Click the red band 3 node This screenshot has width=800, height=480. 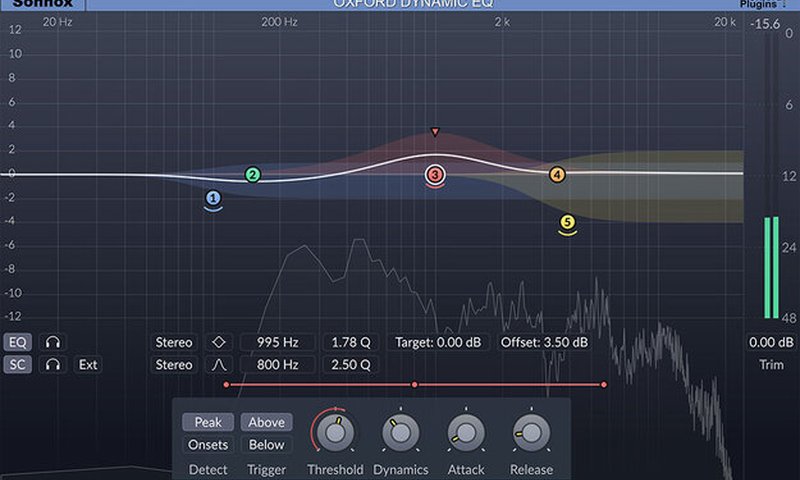(x=434, y=175)
